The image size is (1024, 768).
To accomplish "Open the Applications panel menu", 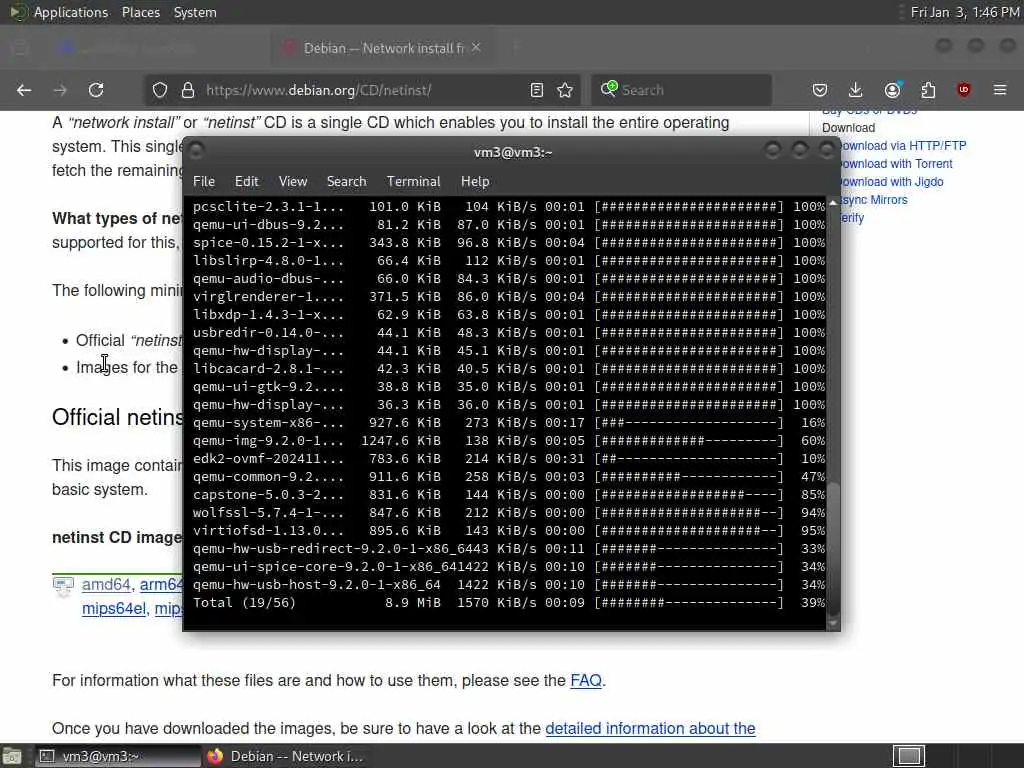I will [x=71, y=12].
